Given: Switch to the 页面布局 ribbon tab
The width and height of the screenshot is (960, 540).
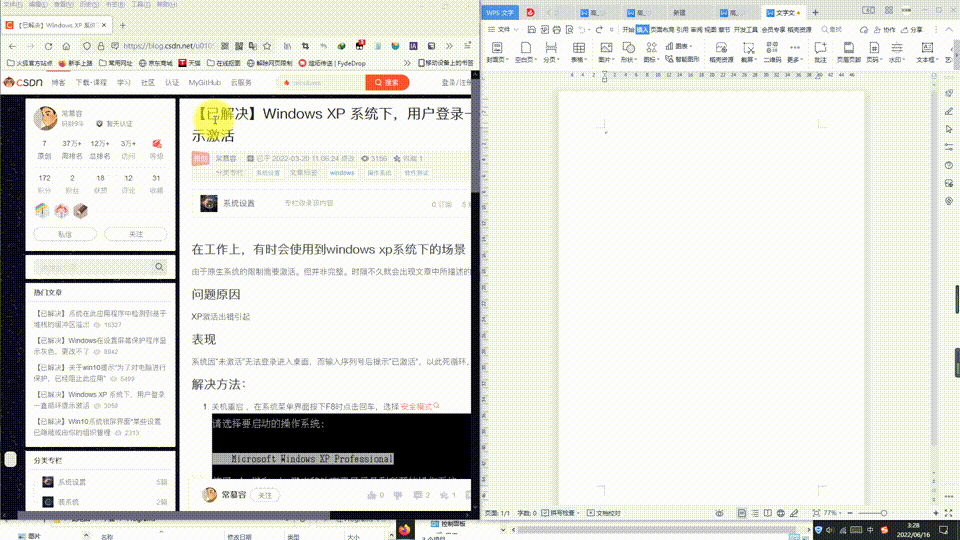Looking at the screenshot, I should pyautogui.click(x=662, y=29).
